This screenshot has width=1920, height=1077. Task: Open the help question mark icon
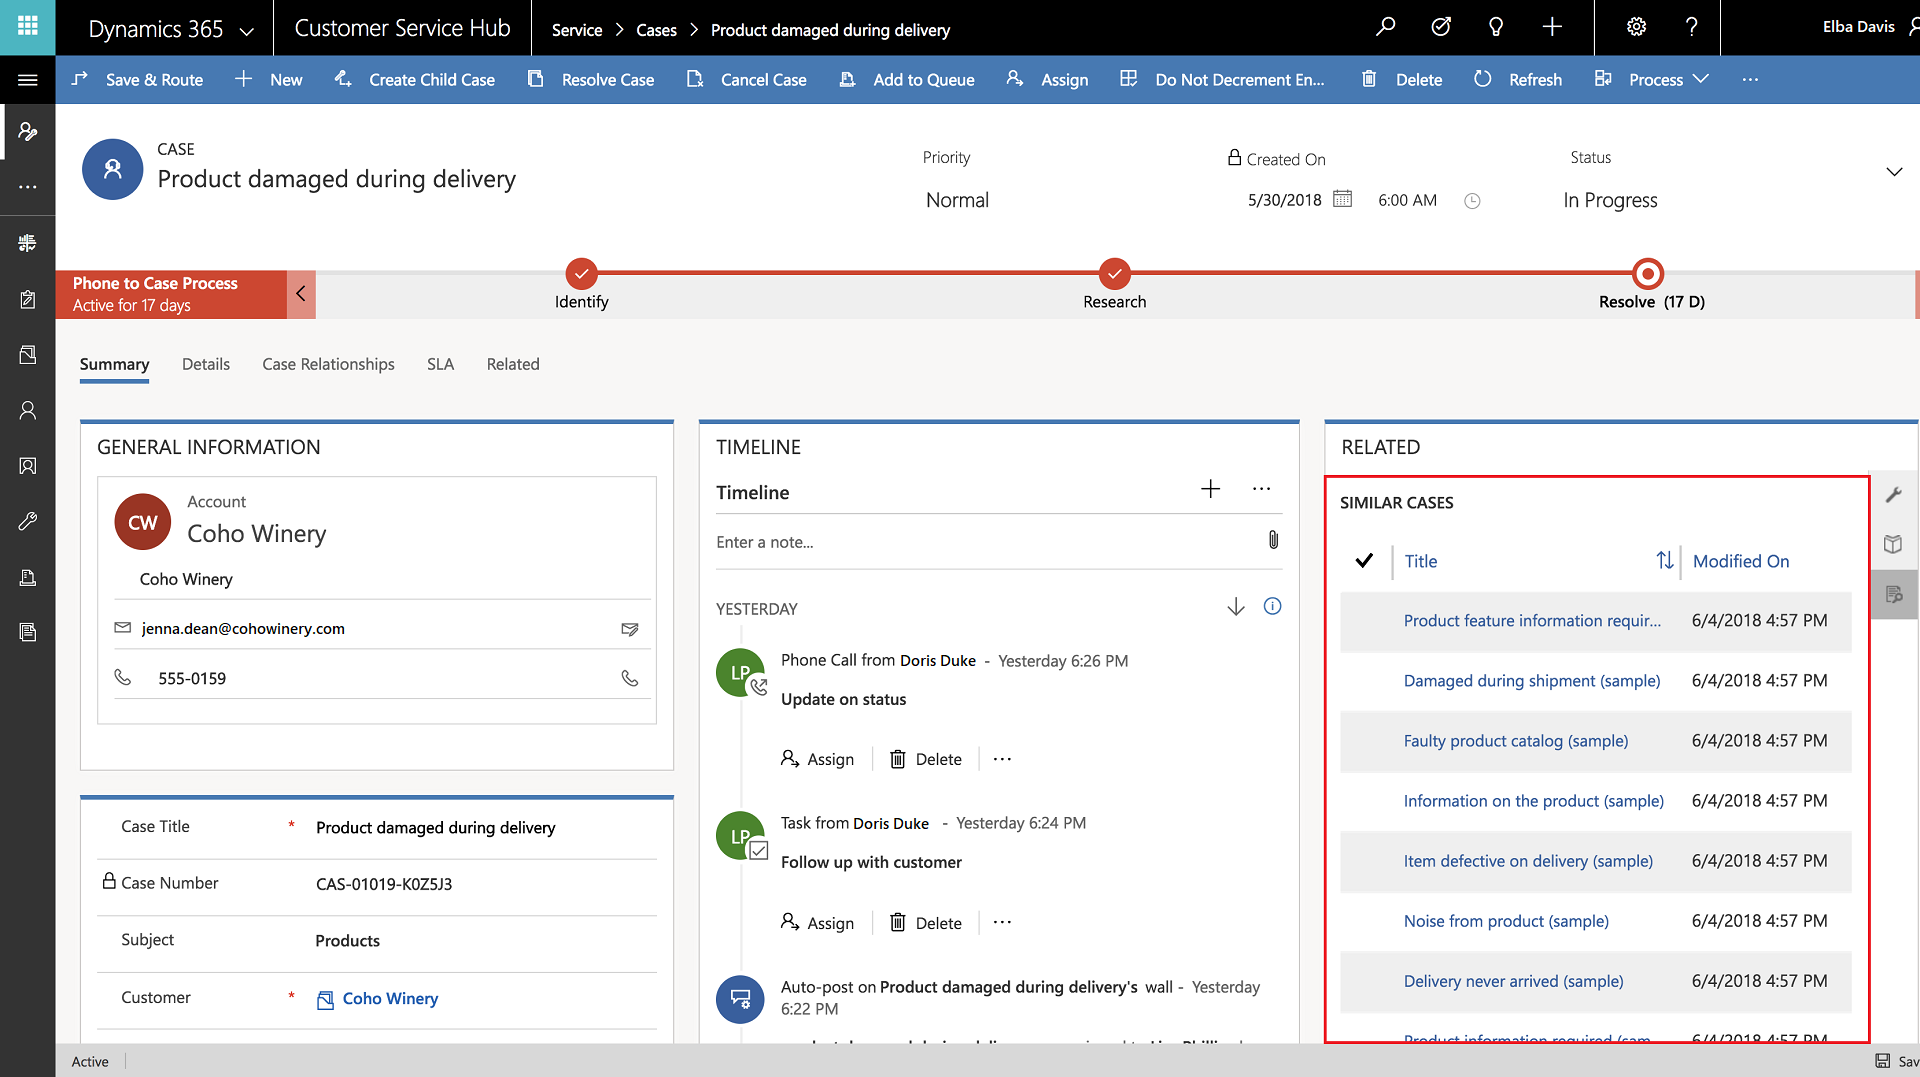point(1691,27)
